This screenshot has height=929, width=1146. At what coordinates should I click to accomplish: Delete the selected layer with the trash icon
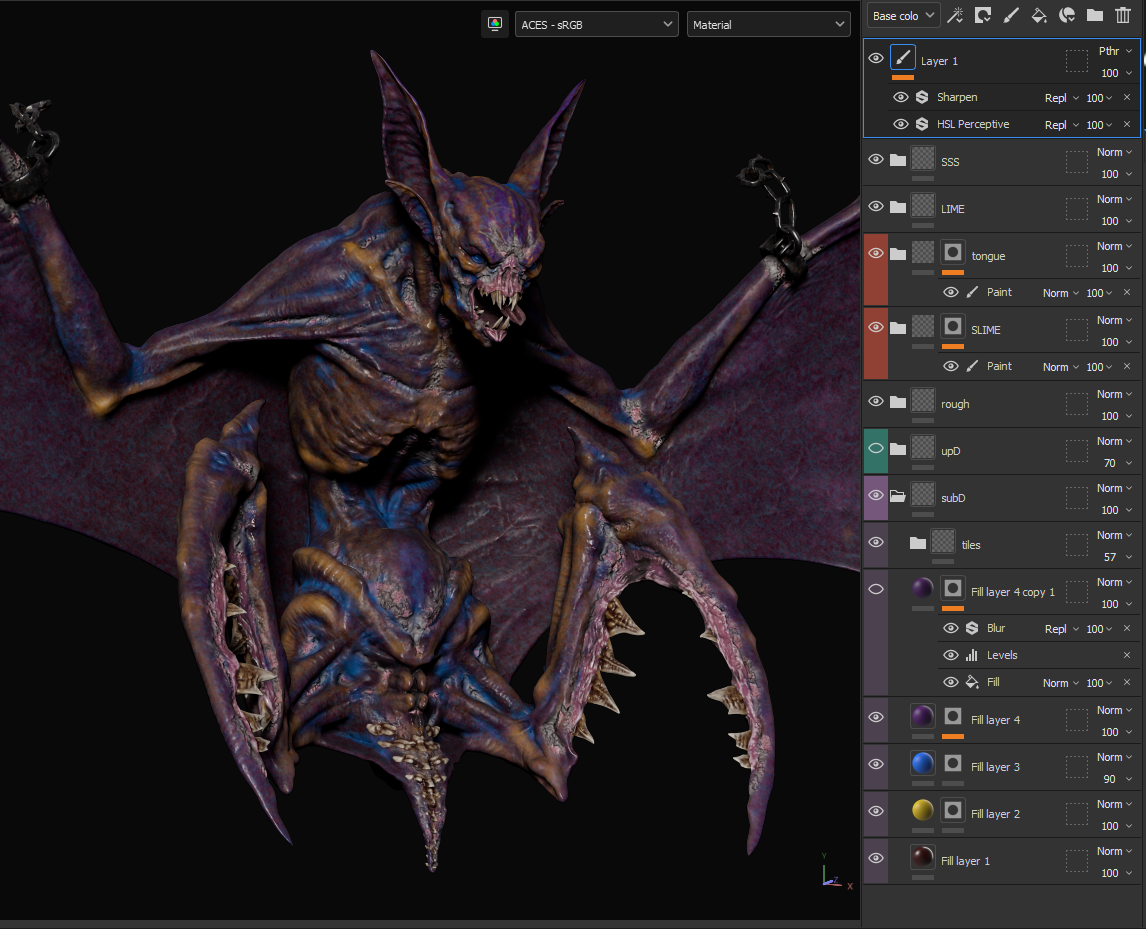click(1123, 15)
